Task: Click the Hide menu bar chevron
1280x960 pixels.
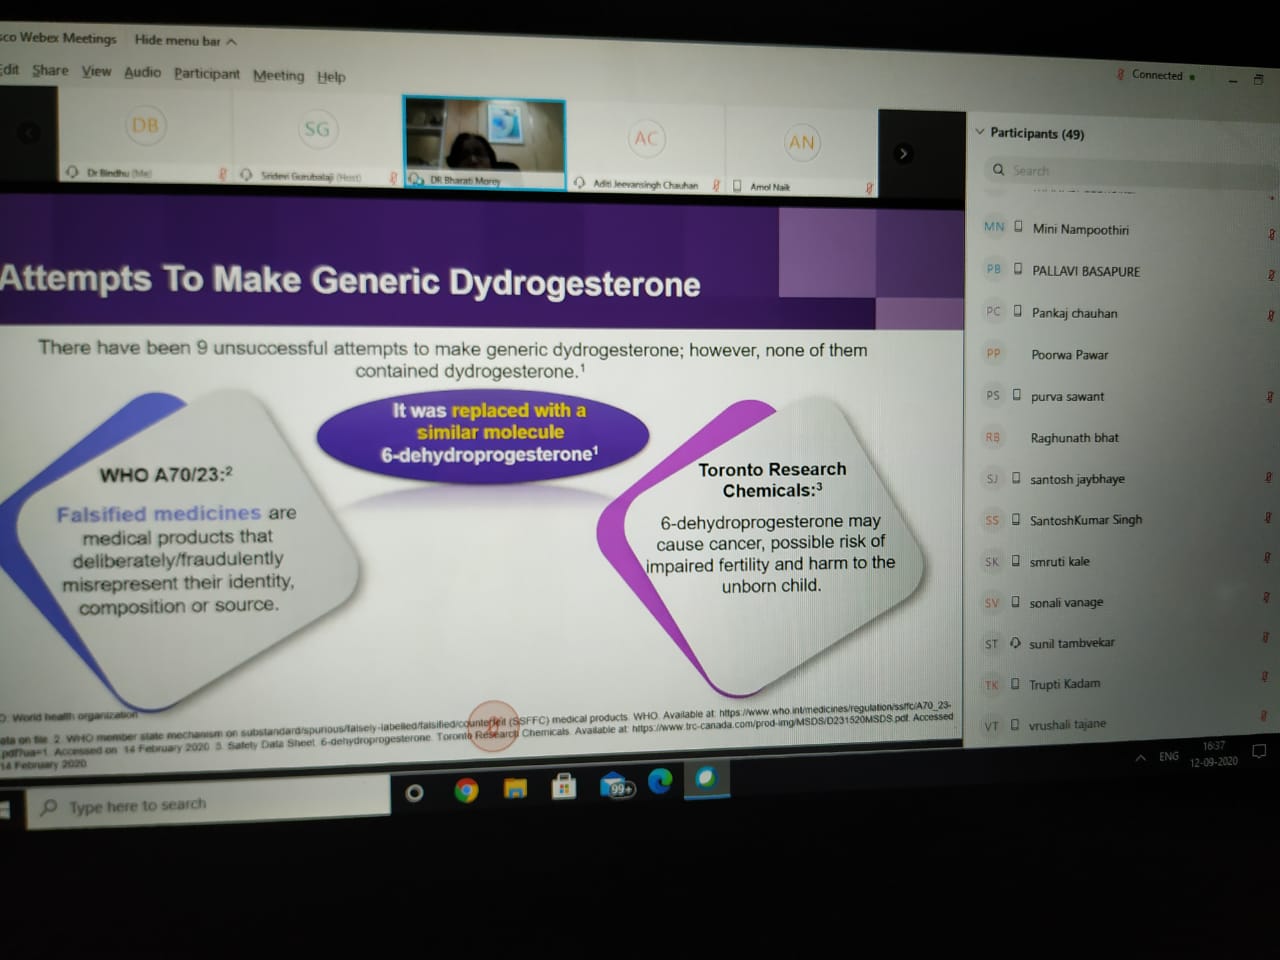Action: pos(232,42)
